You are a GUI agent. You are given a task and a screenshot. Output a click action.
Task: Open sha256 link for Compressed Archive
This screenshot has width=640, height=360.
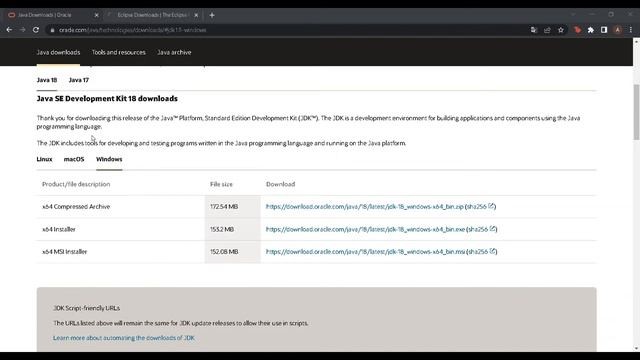(480, 207)
